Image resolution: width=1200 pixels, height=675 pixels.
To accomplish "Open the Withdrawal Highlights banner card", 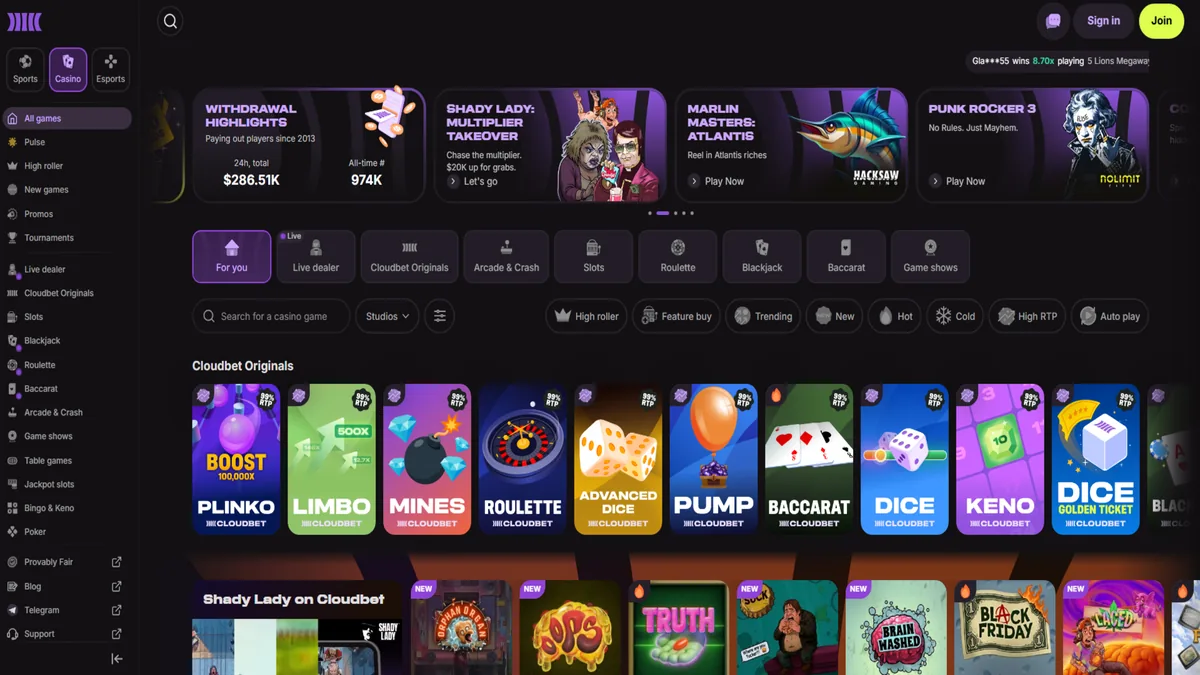I will pyautogui.click(x=309, y=145).
